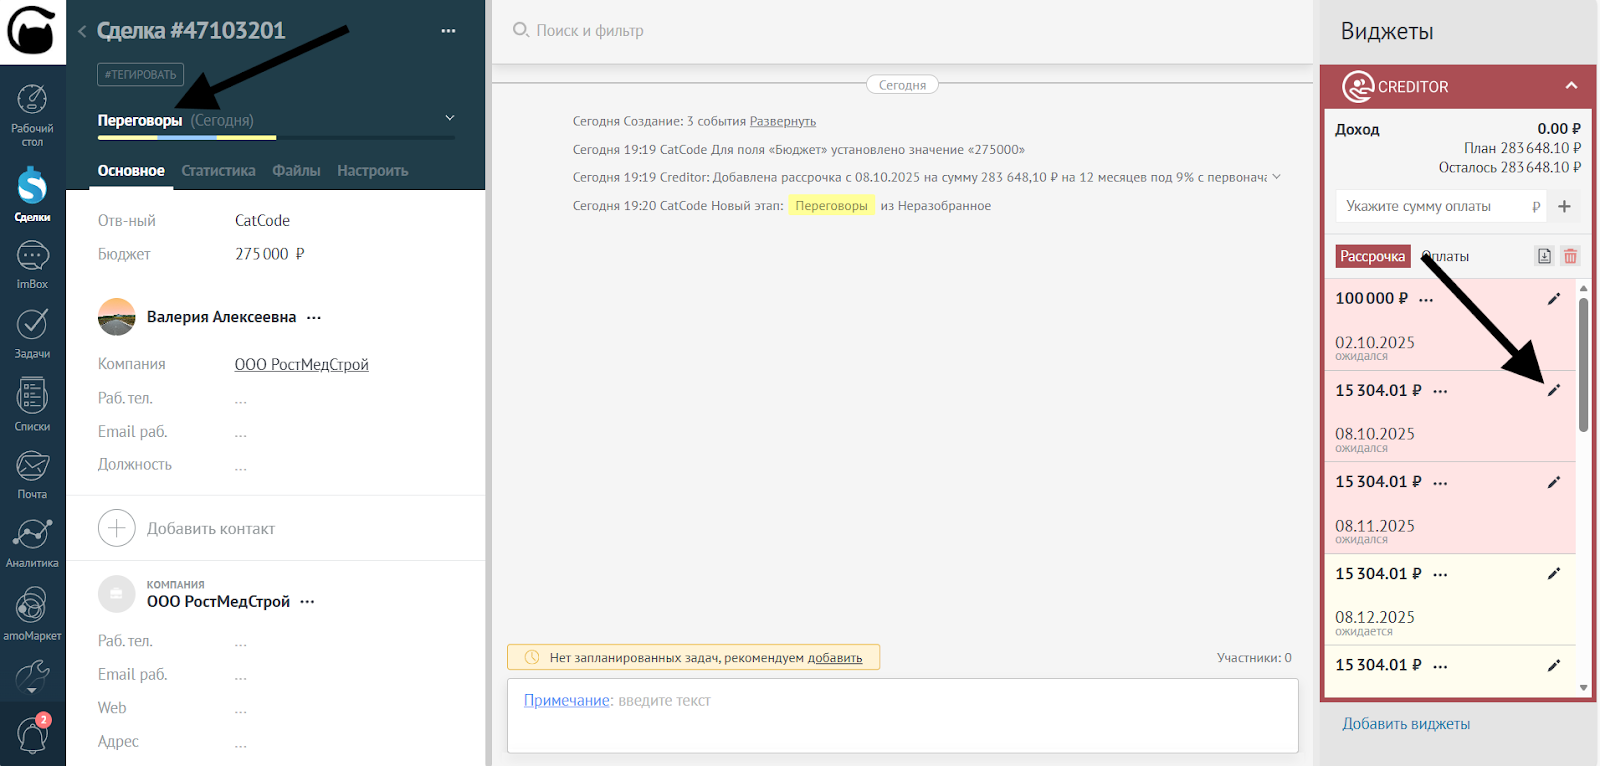Edit the 100 000 ₽ installment payment
This screenshot has width=1600, height=766.
tap(1553, 299)
